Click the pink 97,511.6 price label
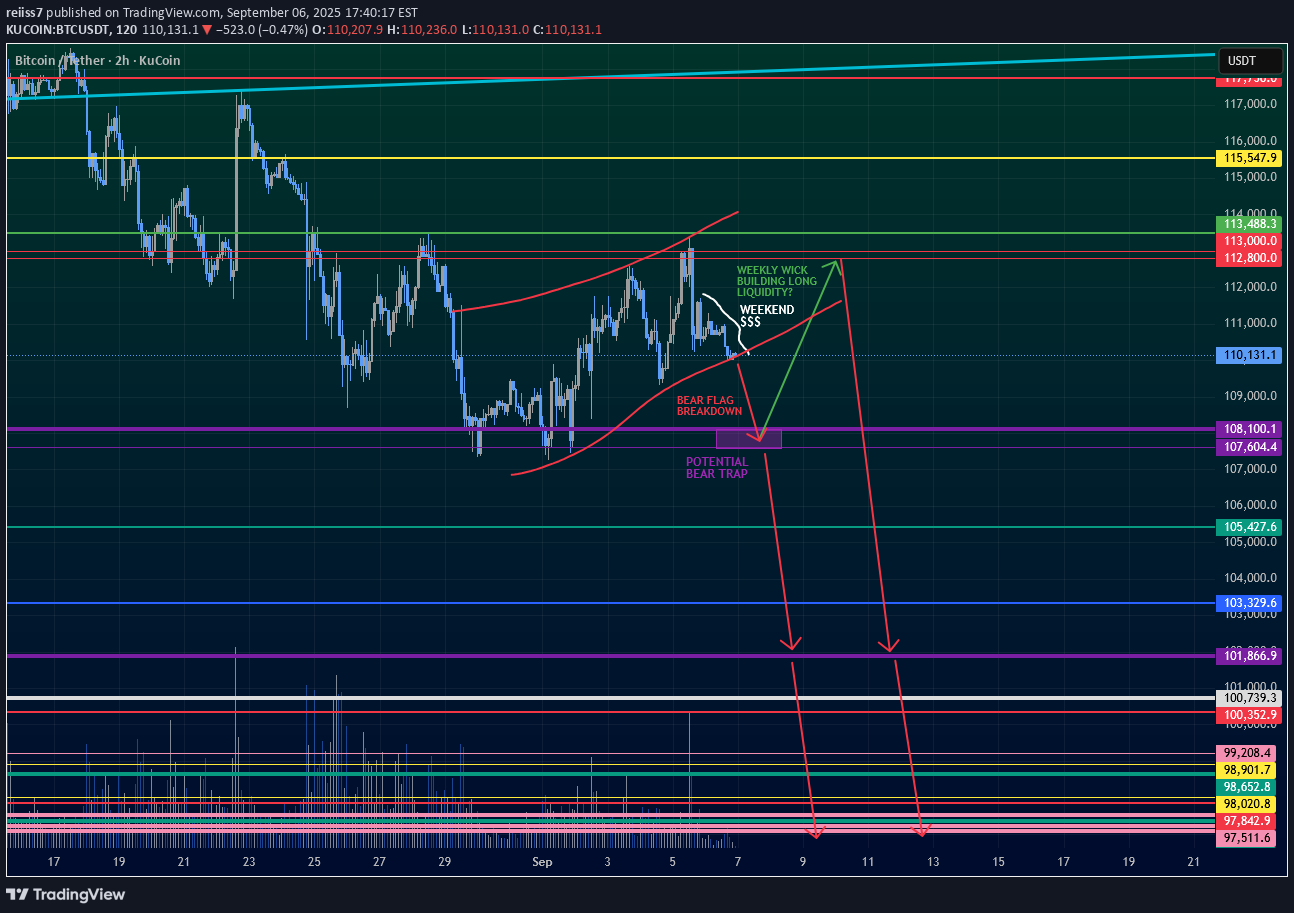The width and height of the screenshot is (1294, 913). (1247, 838)
